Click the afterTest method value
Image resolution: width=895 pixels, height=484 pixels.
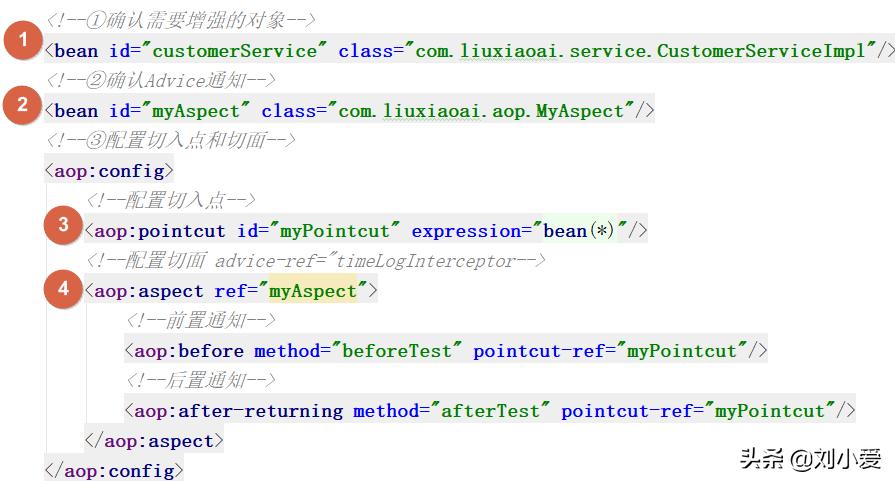[490, 411]
